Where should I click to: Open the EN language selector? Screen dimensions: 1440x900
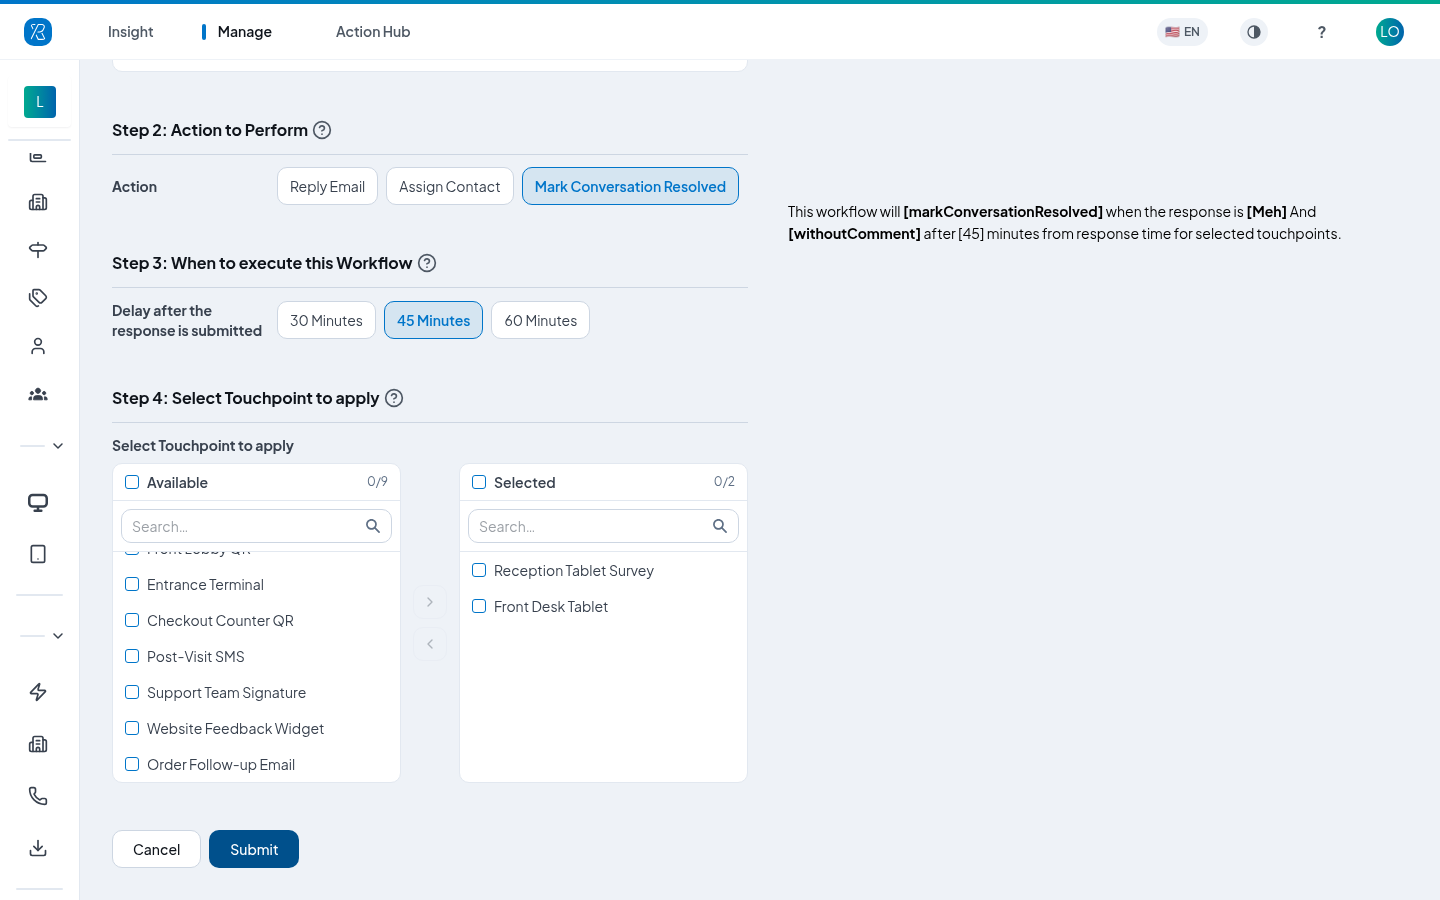click(x=1182, y=32)
